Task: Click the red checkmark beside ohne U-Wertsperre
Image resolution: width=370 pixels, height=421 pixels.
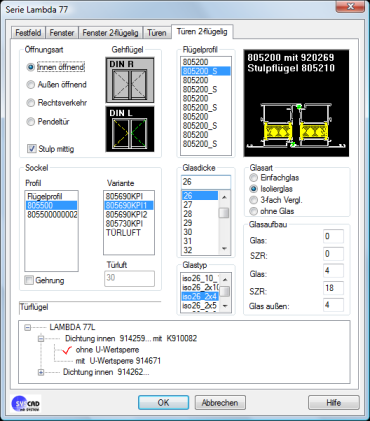Action: pos(67,350)
